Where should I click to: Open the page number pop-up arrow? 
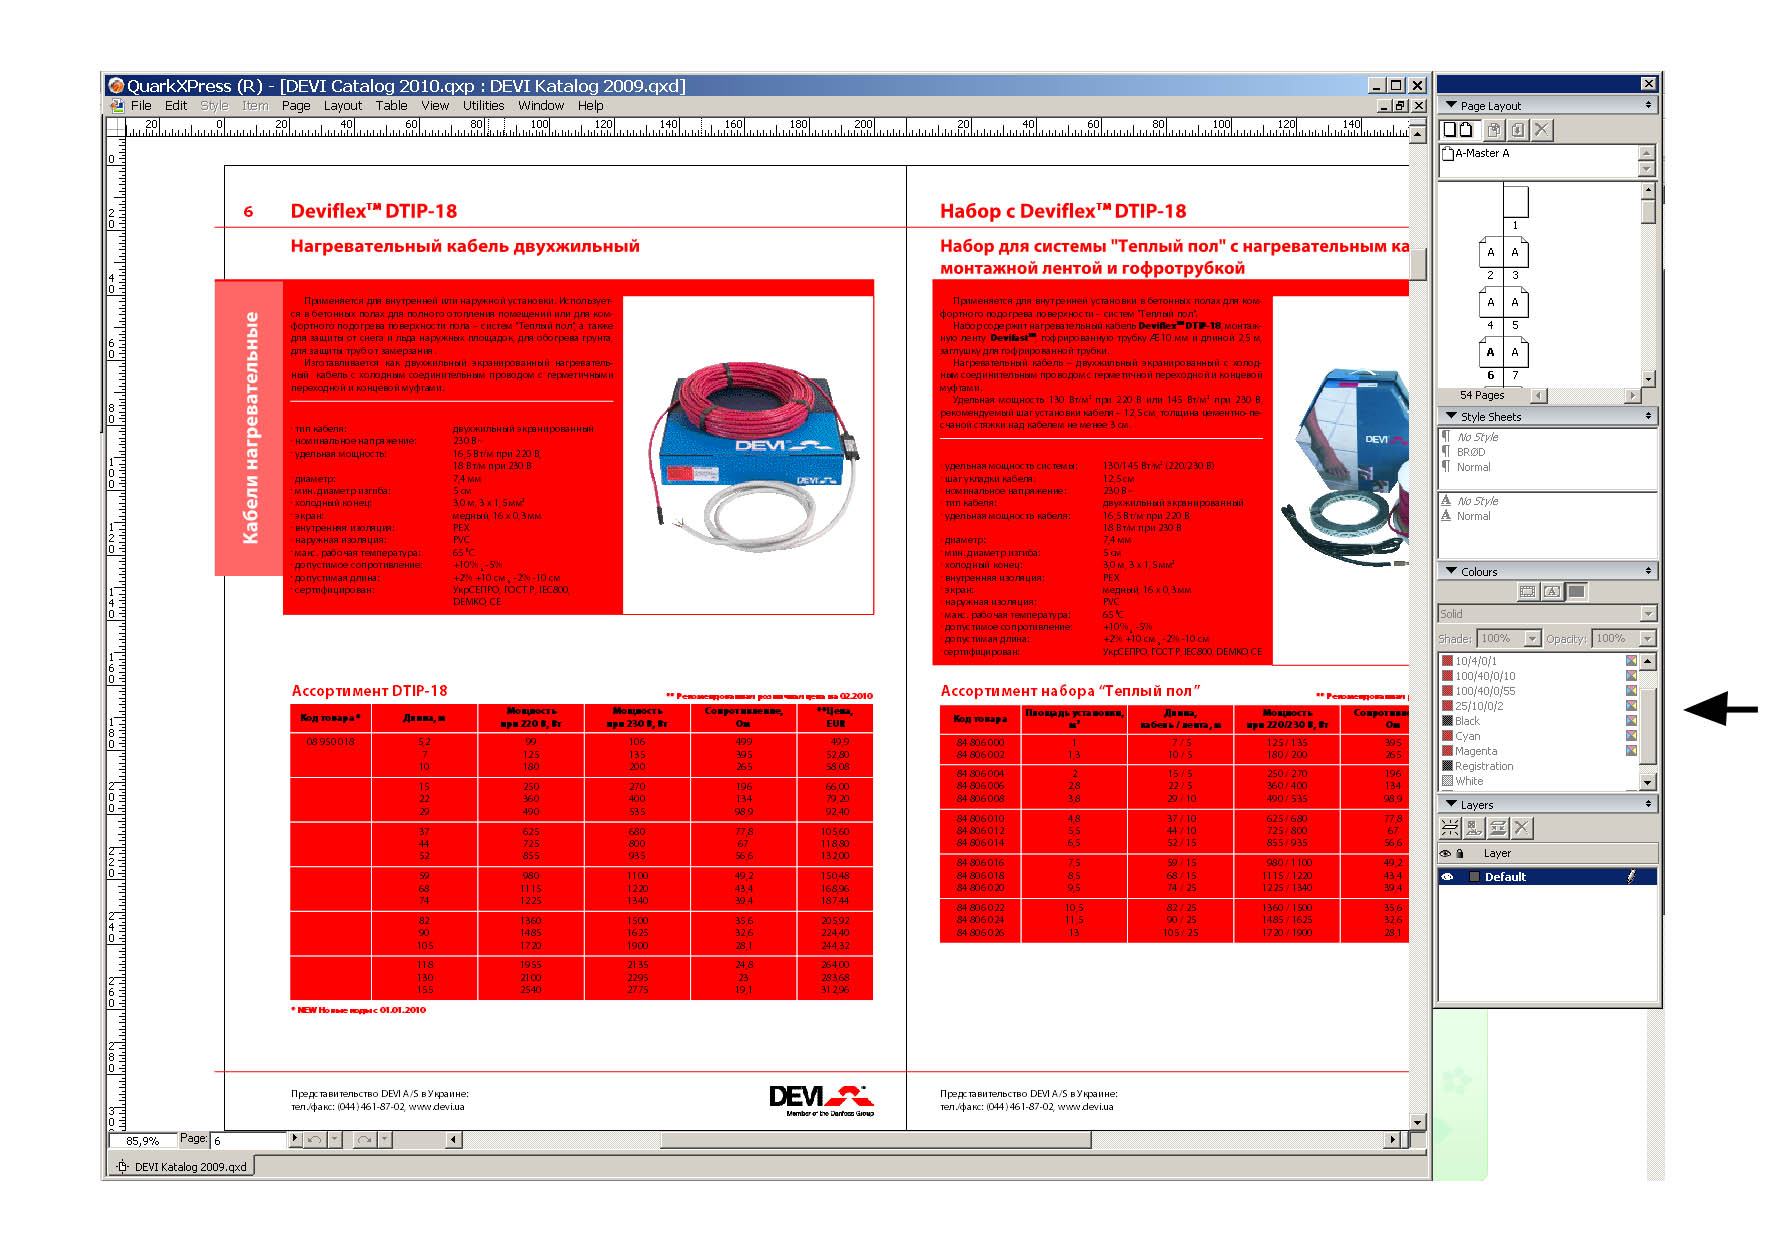[x=294, y=1139]
